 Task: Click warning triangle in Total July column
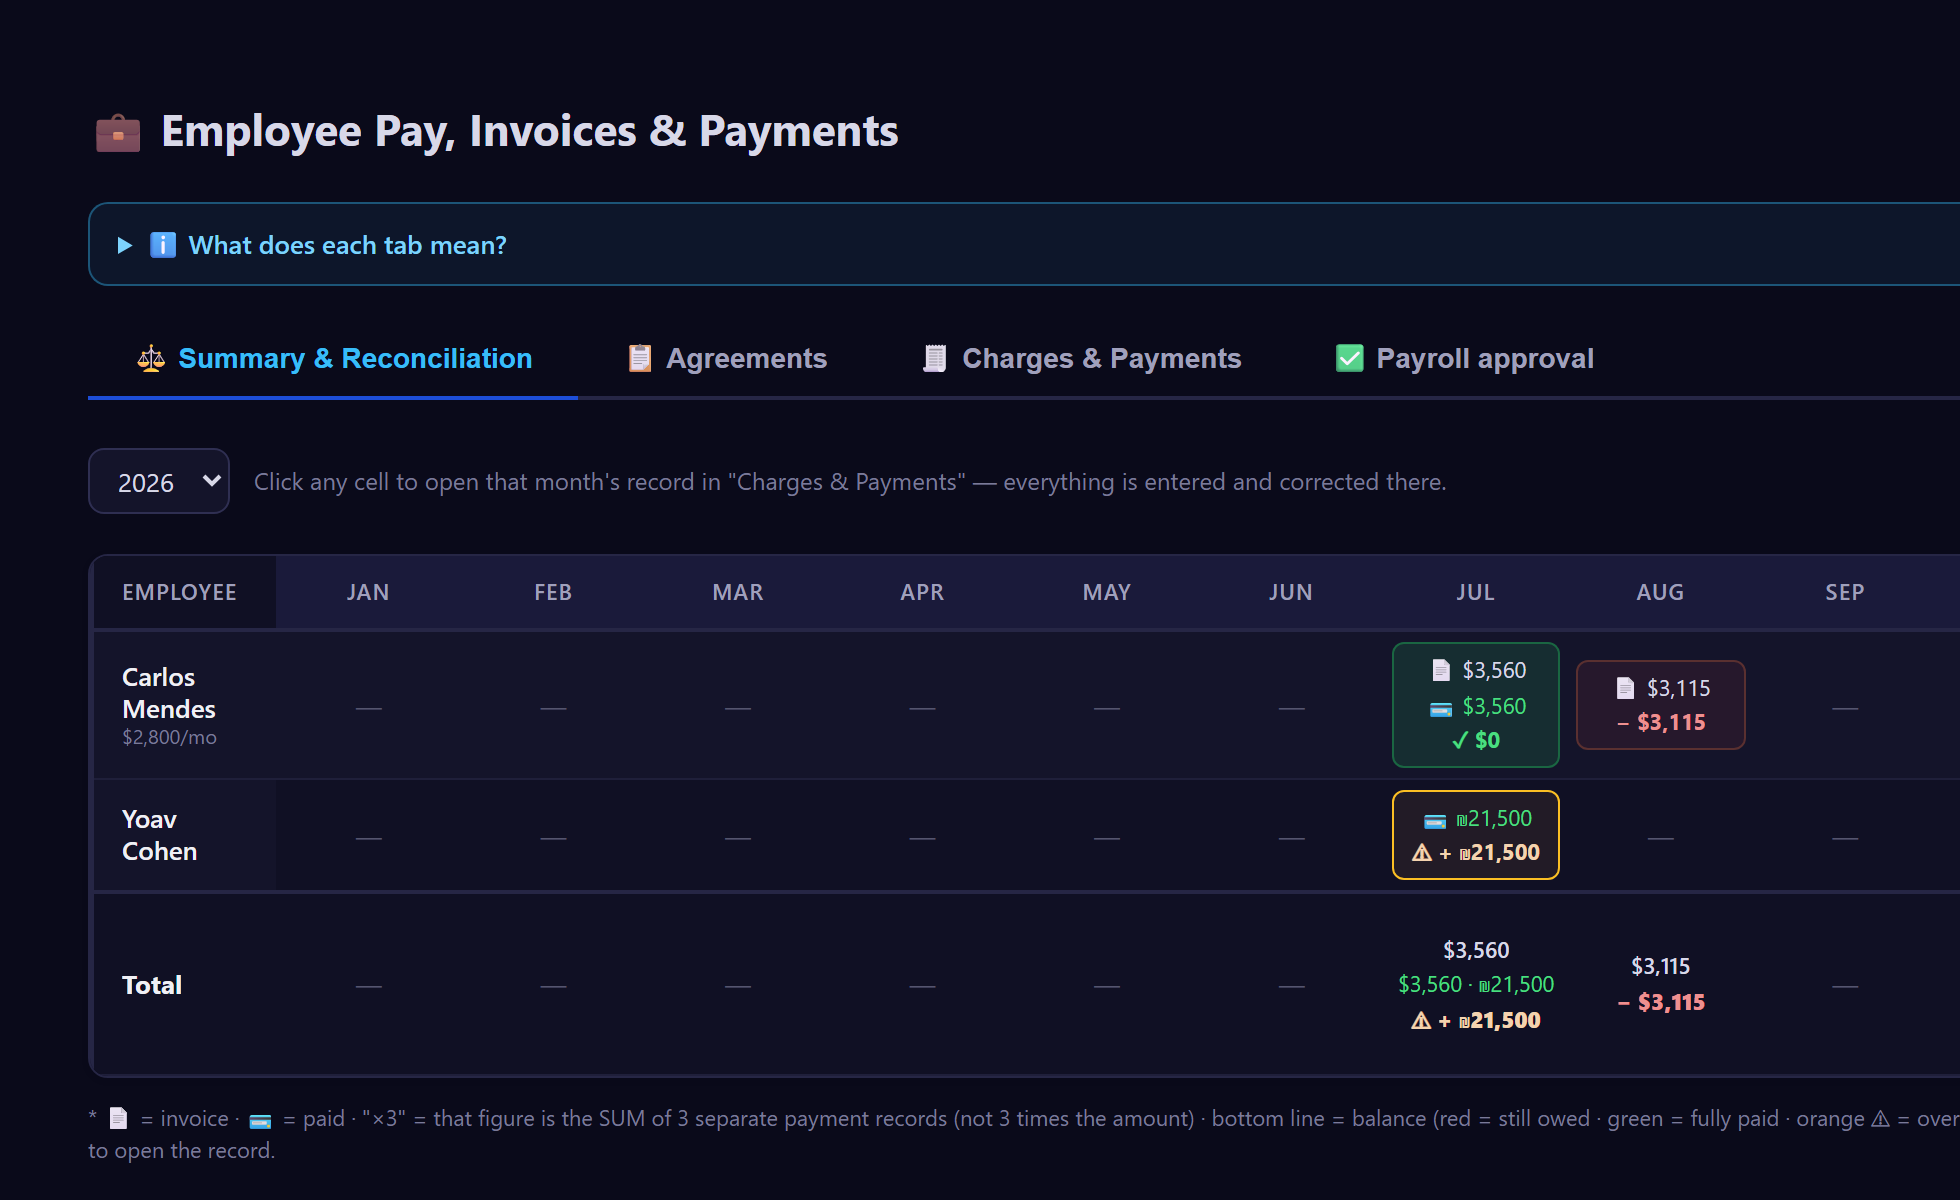(1421, 1021)
